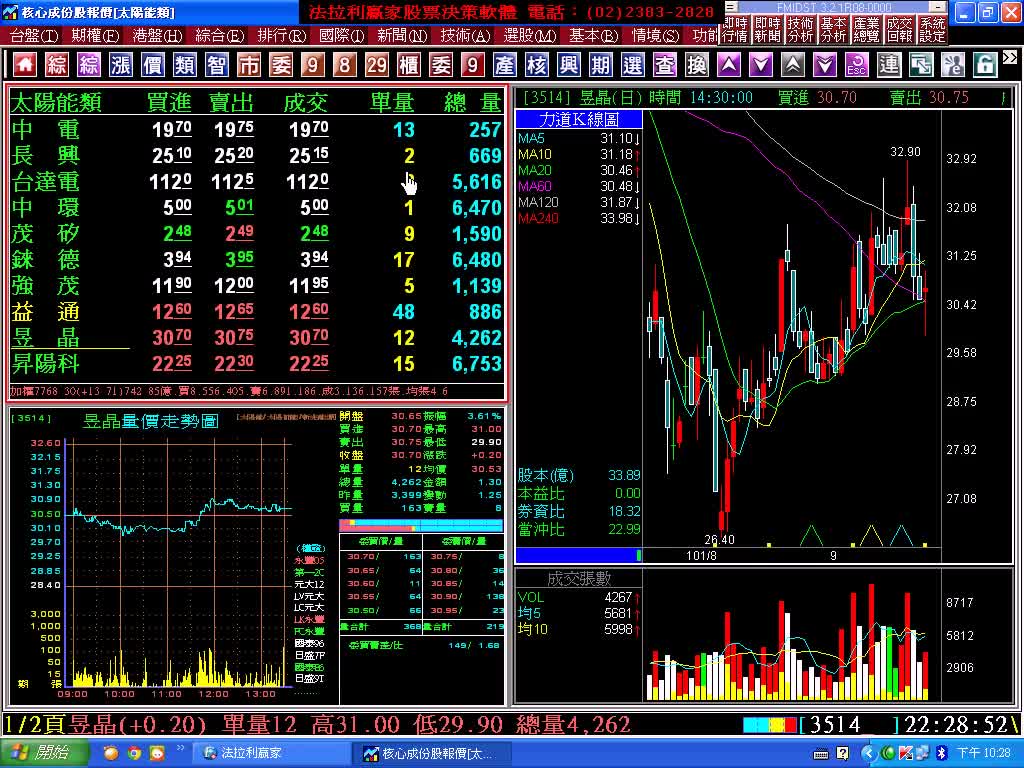Select the 長興 stock row
The height and width of the screenshot is (768, 1024).
(257, 155)
